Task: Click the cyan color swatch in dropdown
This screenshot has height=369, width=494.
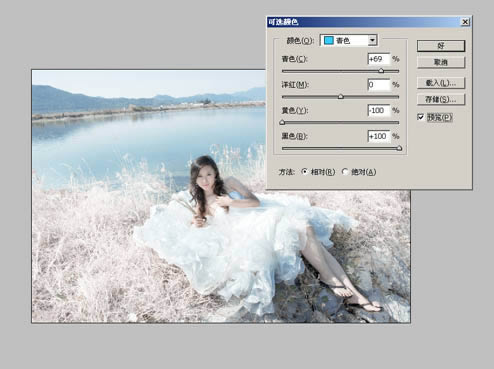Action: (329, 40)
